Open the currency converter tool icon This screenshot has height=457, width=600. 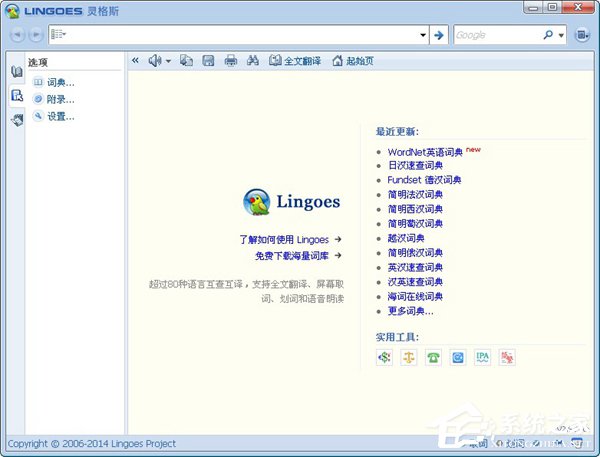383,356
